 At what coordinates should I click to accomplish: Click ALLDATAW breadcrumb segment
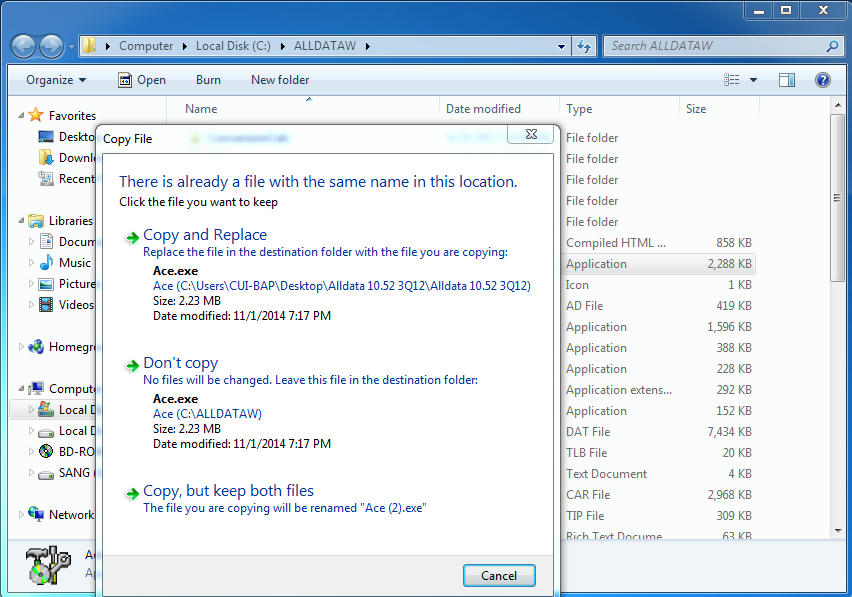pos(325,46)
